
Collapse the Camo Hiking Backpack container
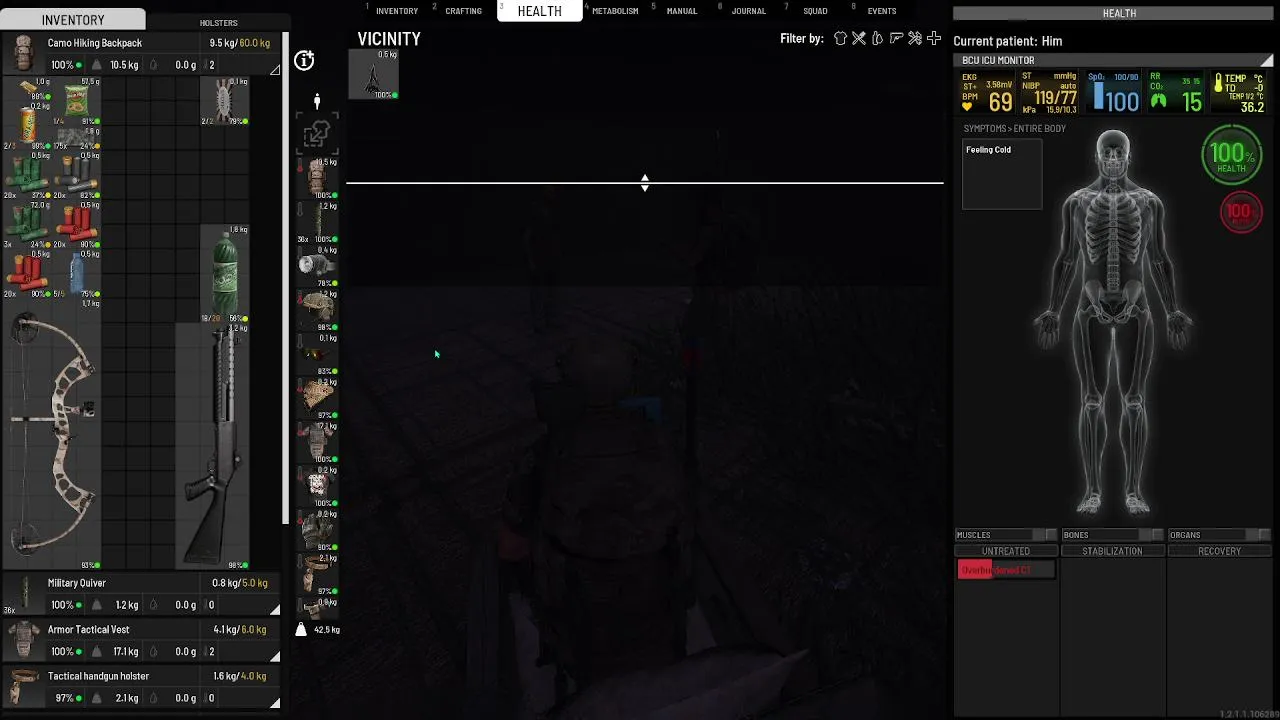point(275,69)
